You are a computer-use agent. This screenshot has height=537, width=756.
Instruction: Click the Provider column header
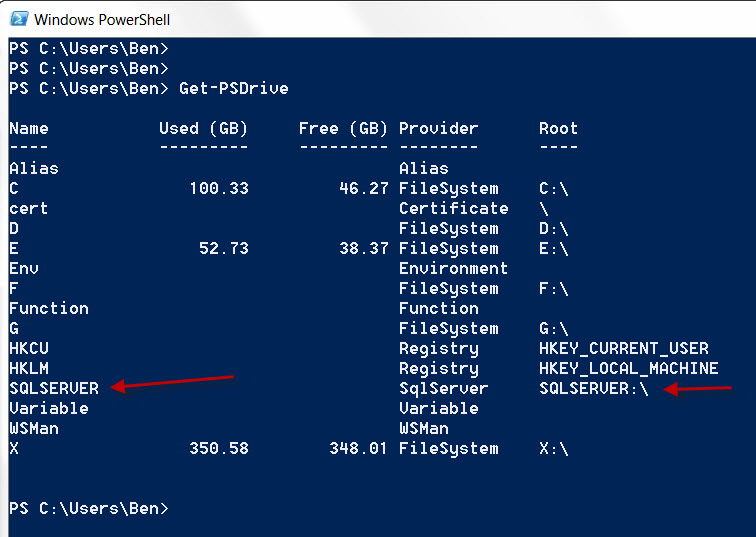[438, 128]
